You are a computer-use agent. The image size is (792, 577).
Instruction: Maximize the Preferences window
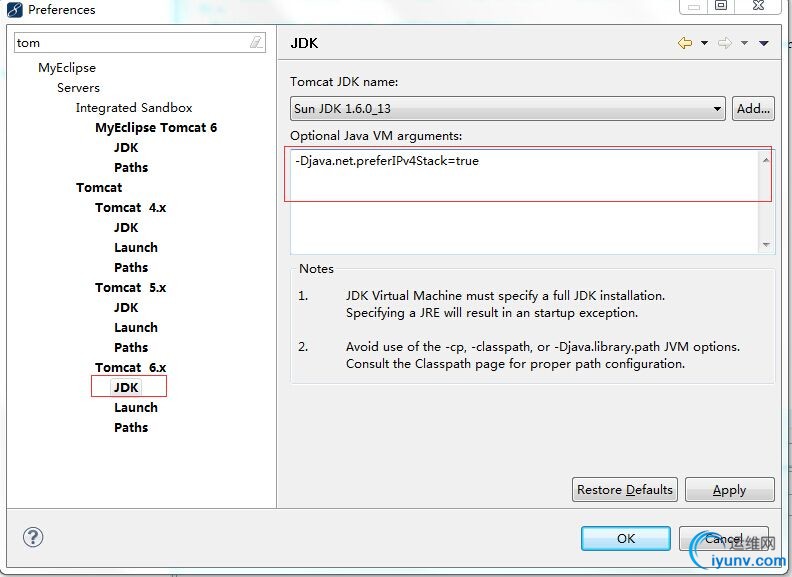[721, 6]
